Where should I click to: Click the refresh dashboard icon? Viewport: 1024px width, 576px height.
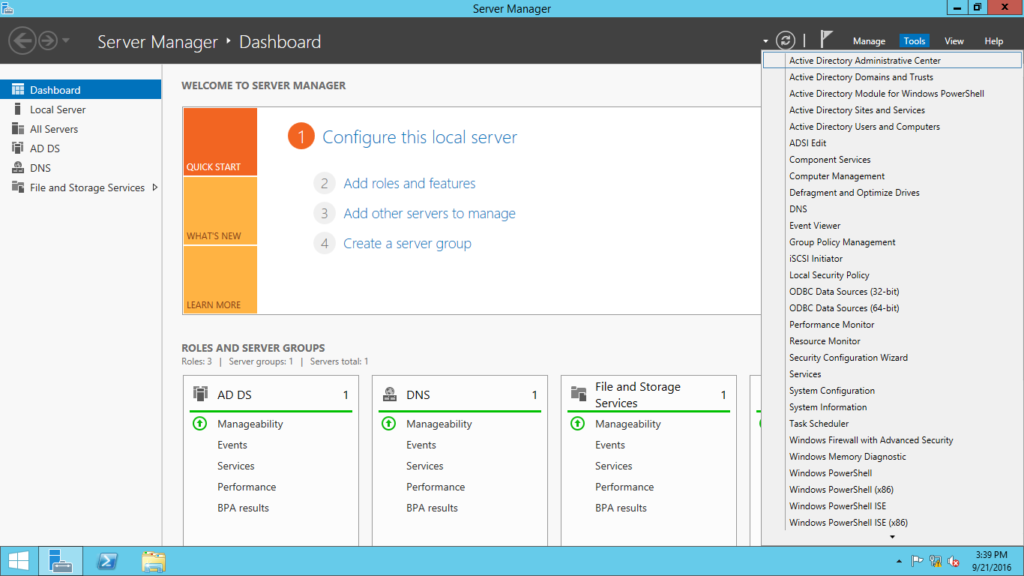(x=786, y=41)
